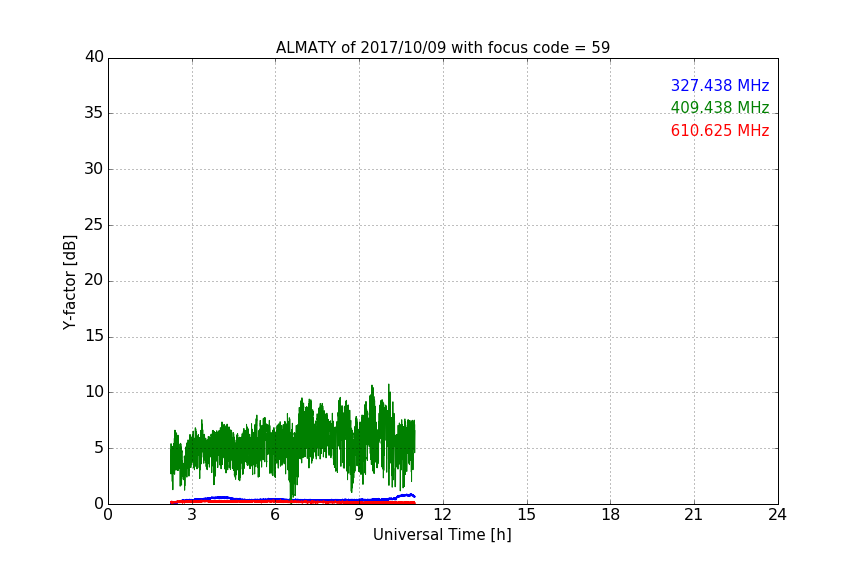Click the y-axis tick value 25
Viewport: 864px width, 576px height.
[x=94, y=225]
